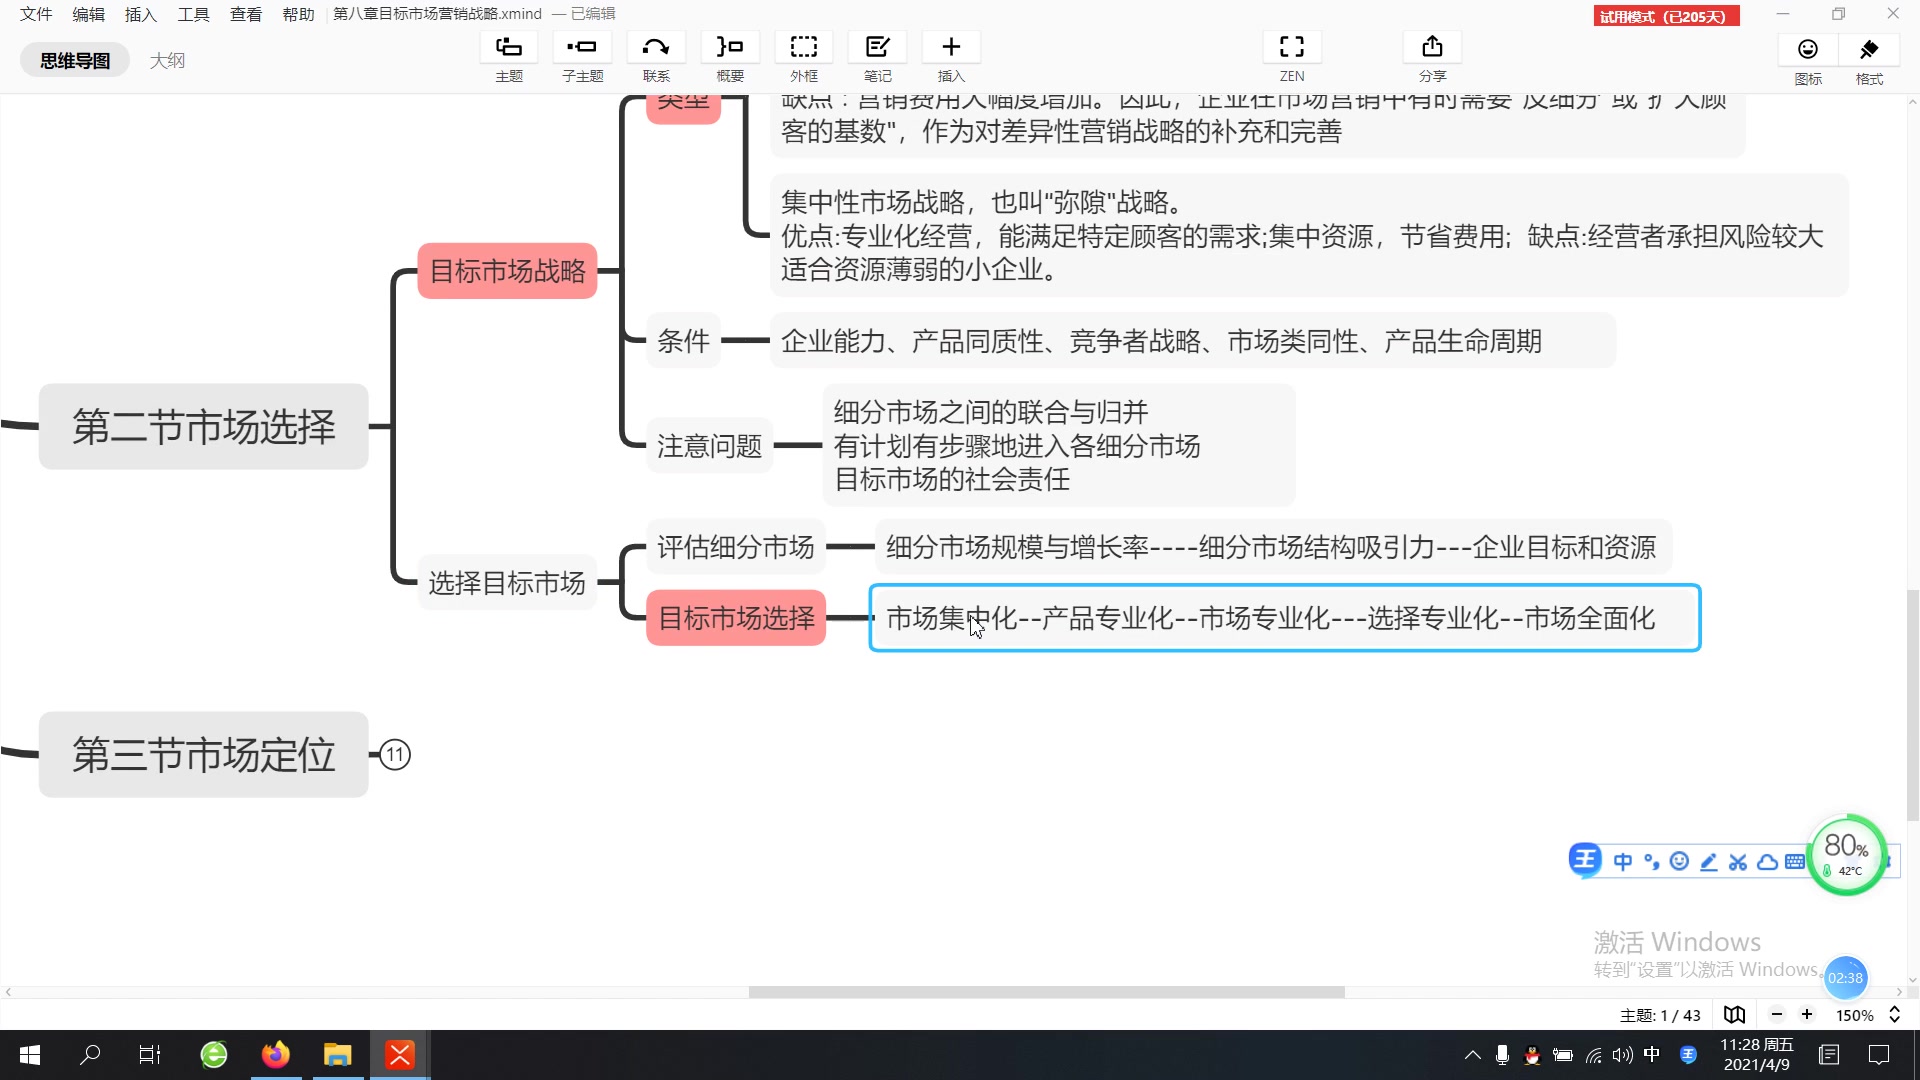Viewport: 1920px width, 1080px height.
Task: Open the map overview icon in status bar
Action: point(1735,1015)
